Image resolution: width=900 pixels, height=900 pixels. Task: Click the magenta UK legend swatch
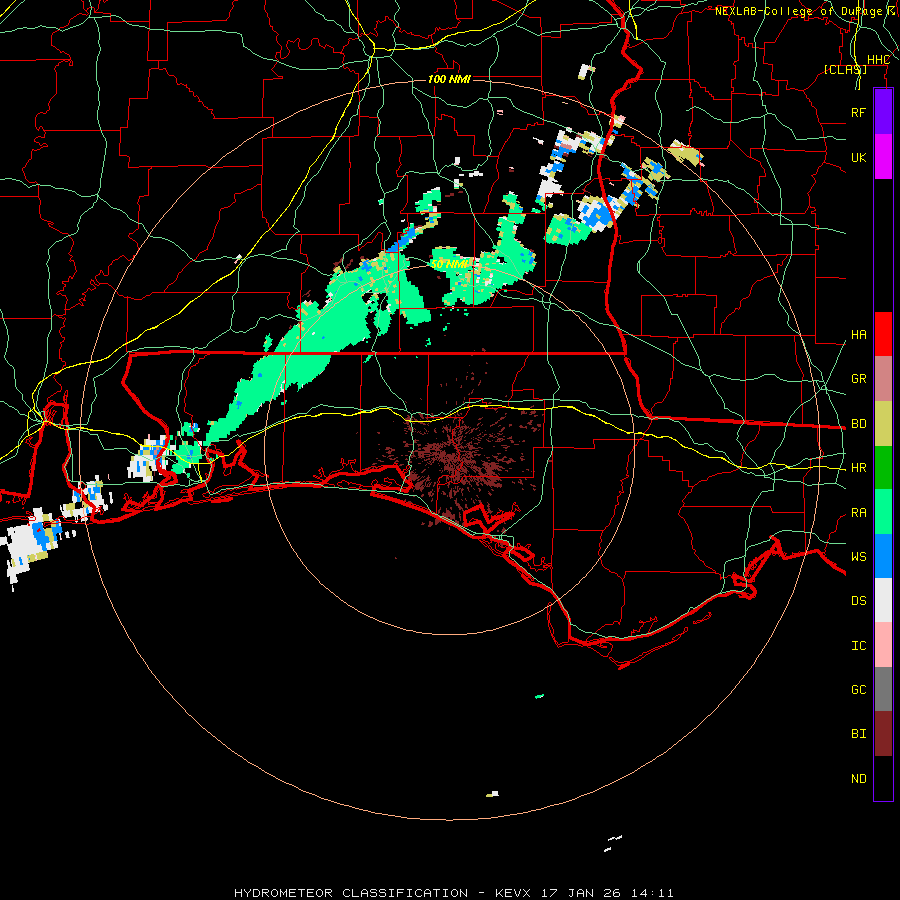coord(883,157)
